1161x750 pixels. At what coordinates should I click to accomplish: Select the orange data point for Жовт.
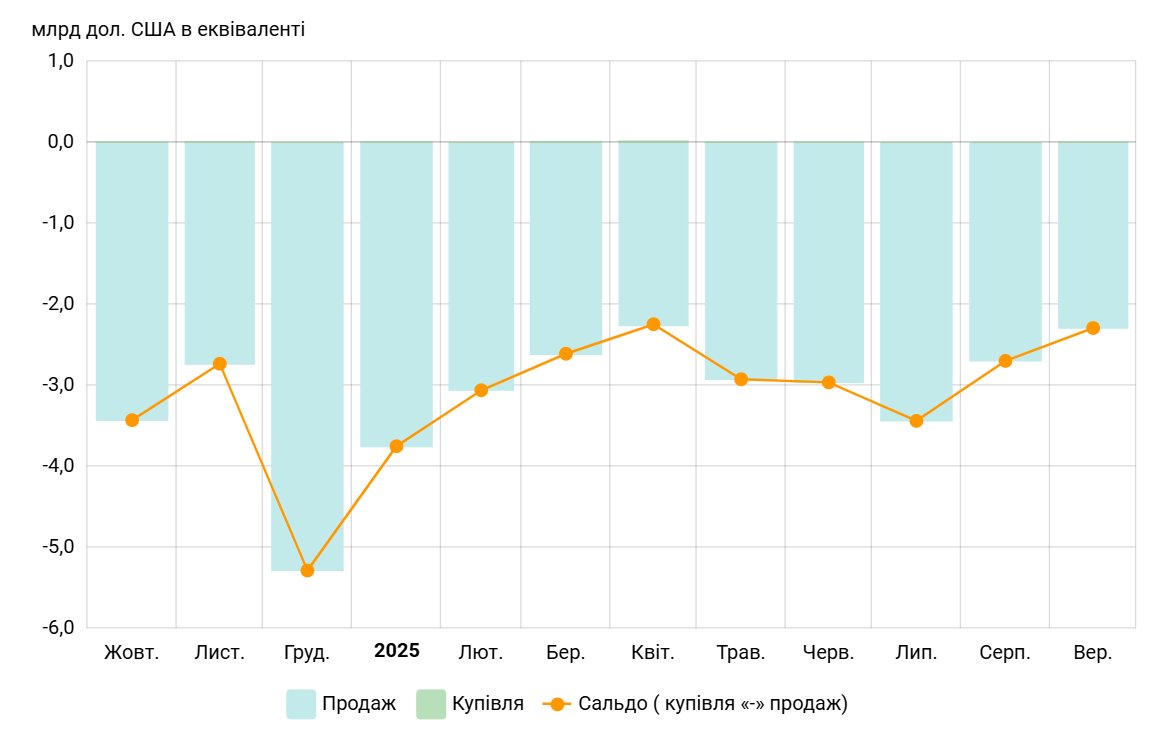point(132,420)
